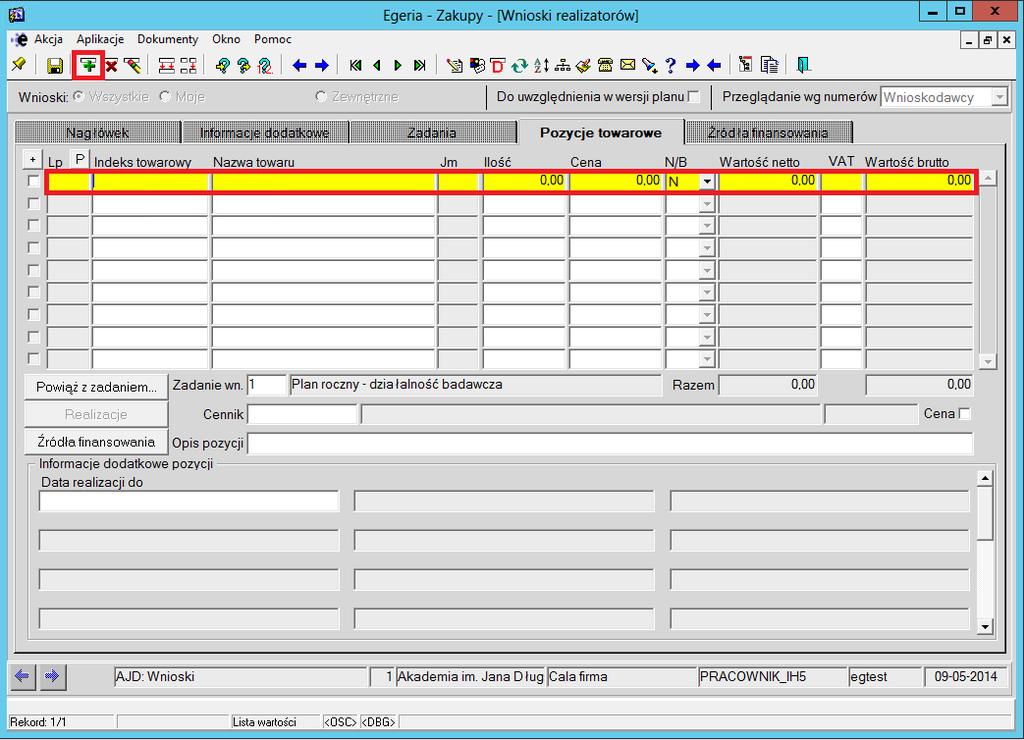Image resolution: width=1024 pixels, height=740 pixels.
Task: Click the calendar tree icon near door
Action: click(x=745, y=65)
